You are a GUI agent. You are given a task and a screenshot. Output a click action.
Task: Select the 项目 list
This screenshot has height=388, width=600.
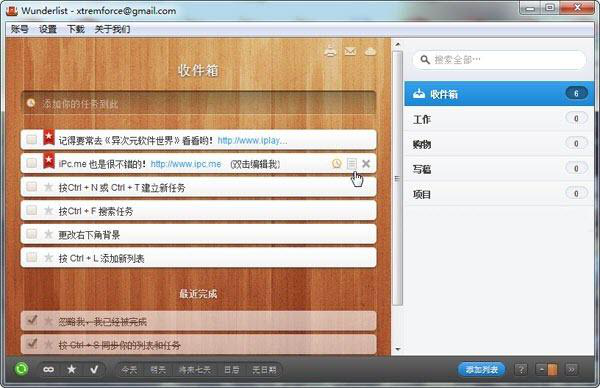[499, 194]
